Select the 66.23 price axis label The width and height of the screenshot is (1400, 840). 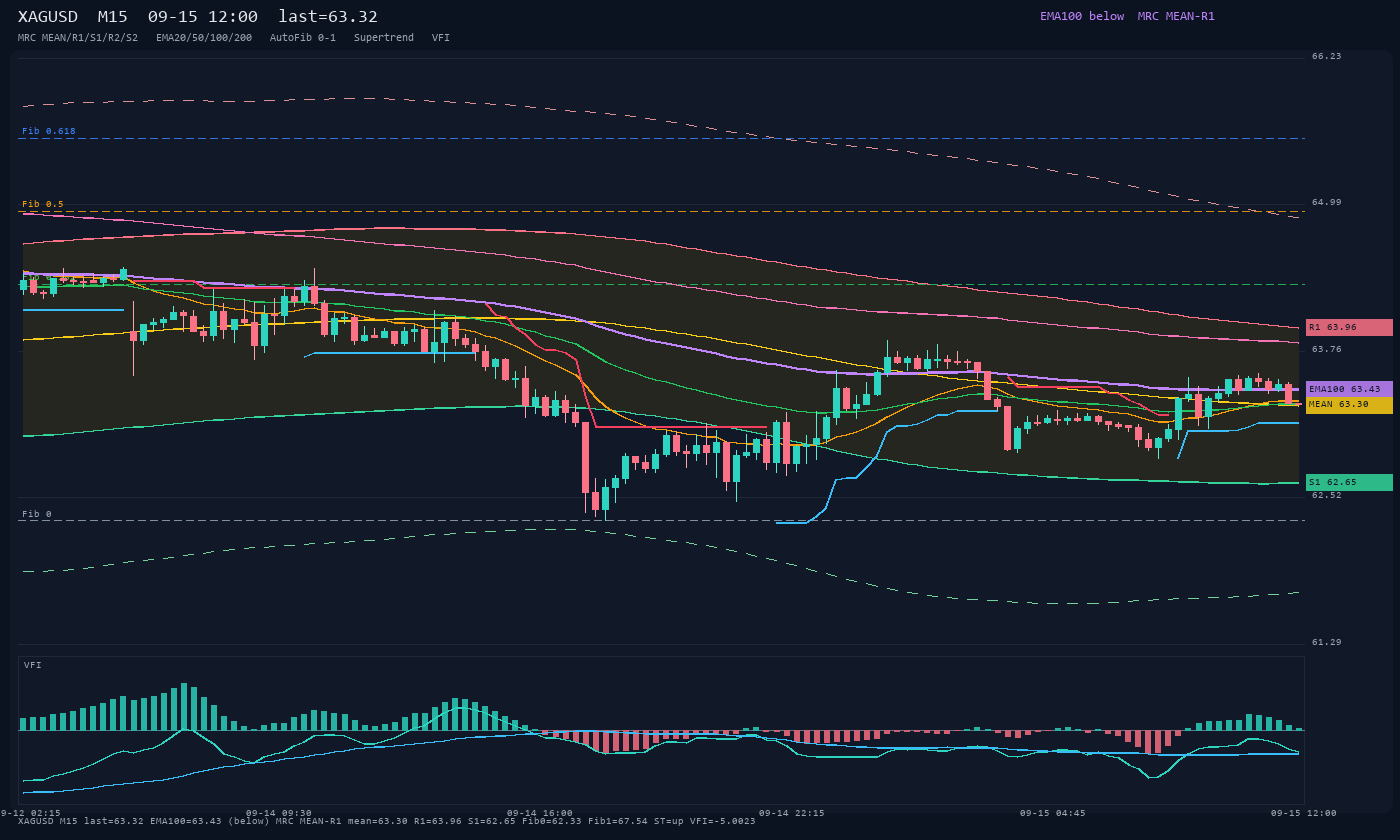point(1327,56)
